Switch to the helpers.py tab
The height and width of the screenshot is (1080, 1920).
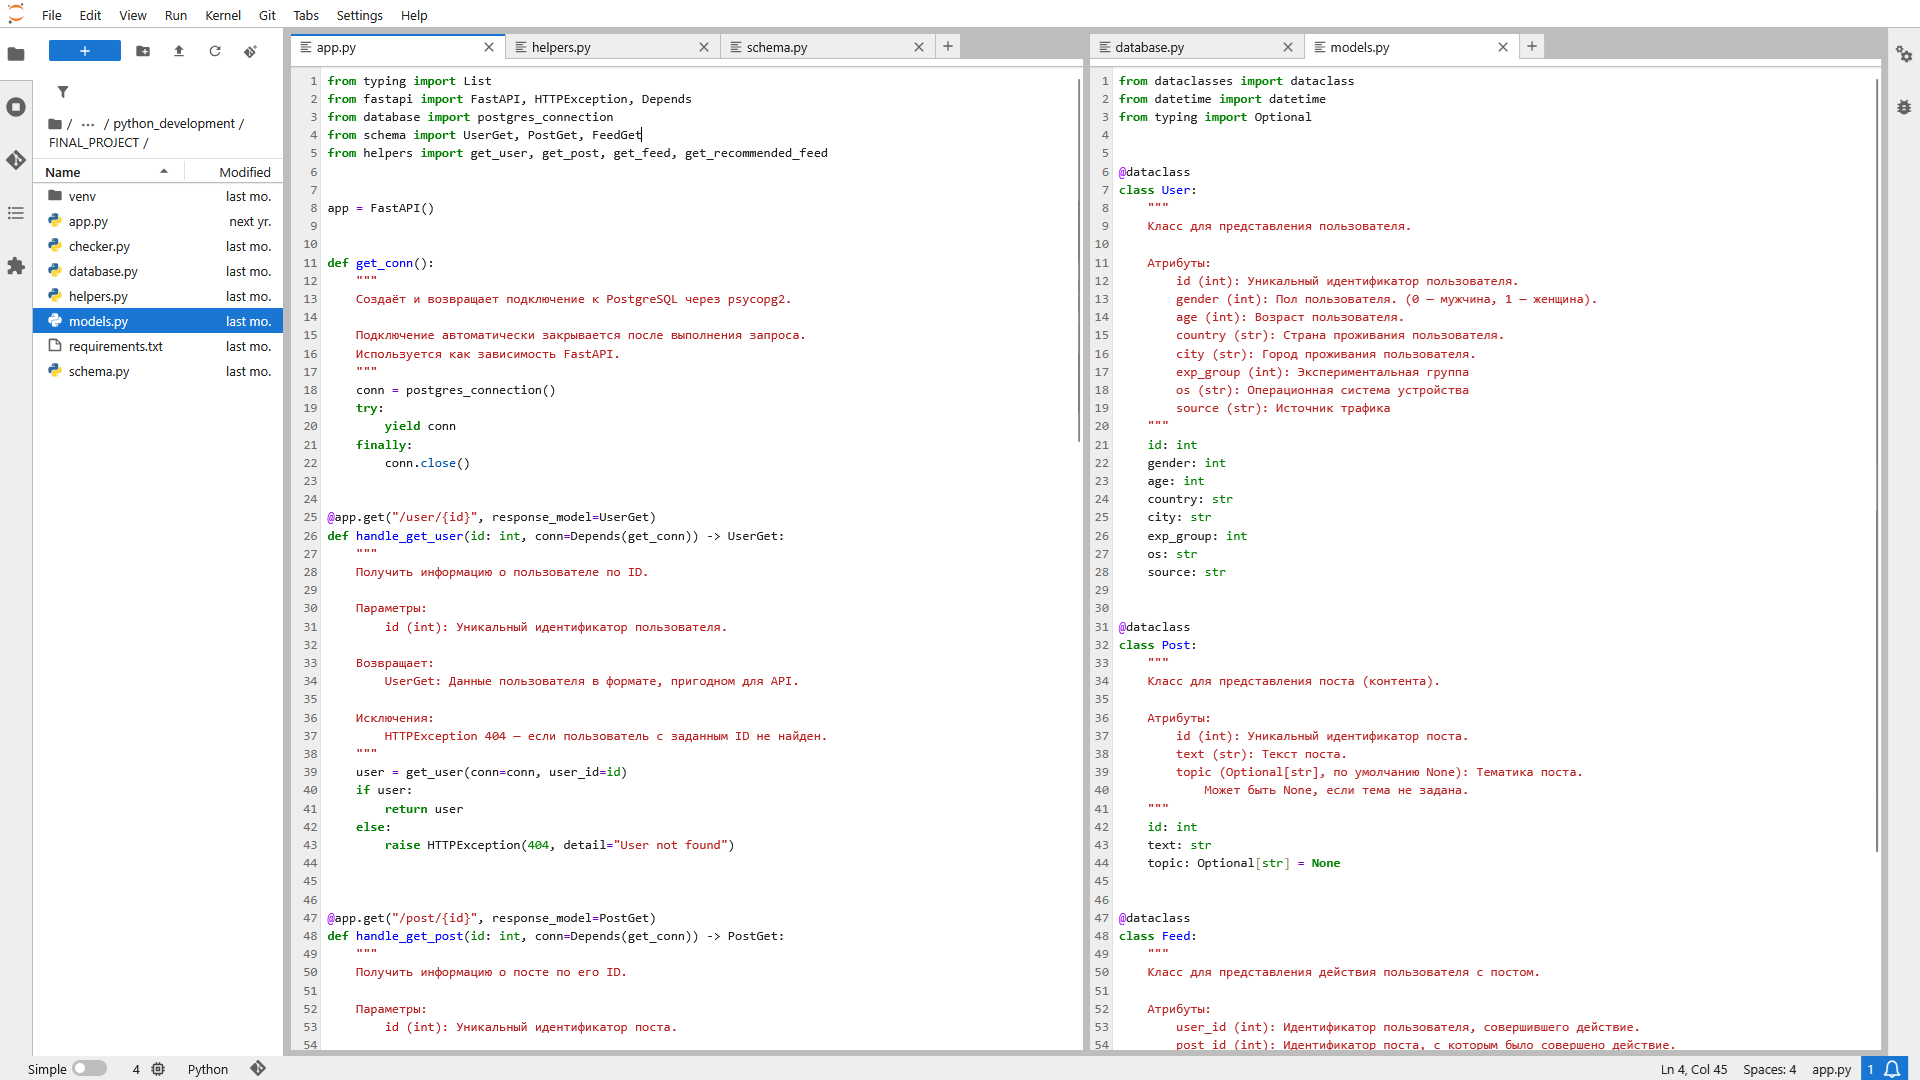tap(561, 47)
